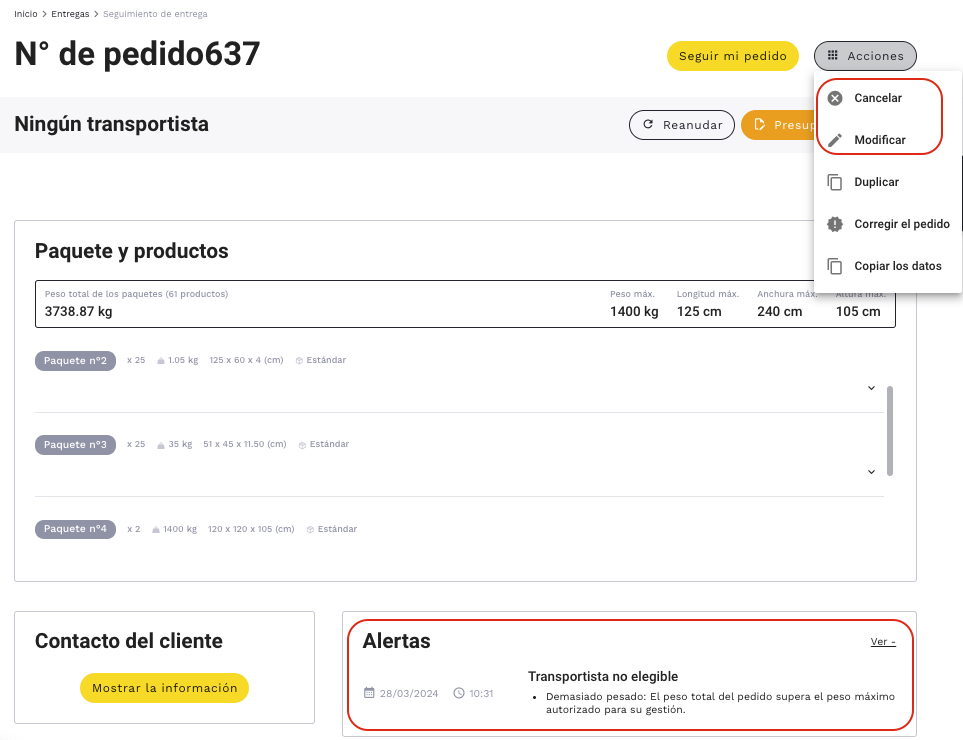
Task: Choose Copiar los datos menu entry
Action: point(898,266)
